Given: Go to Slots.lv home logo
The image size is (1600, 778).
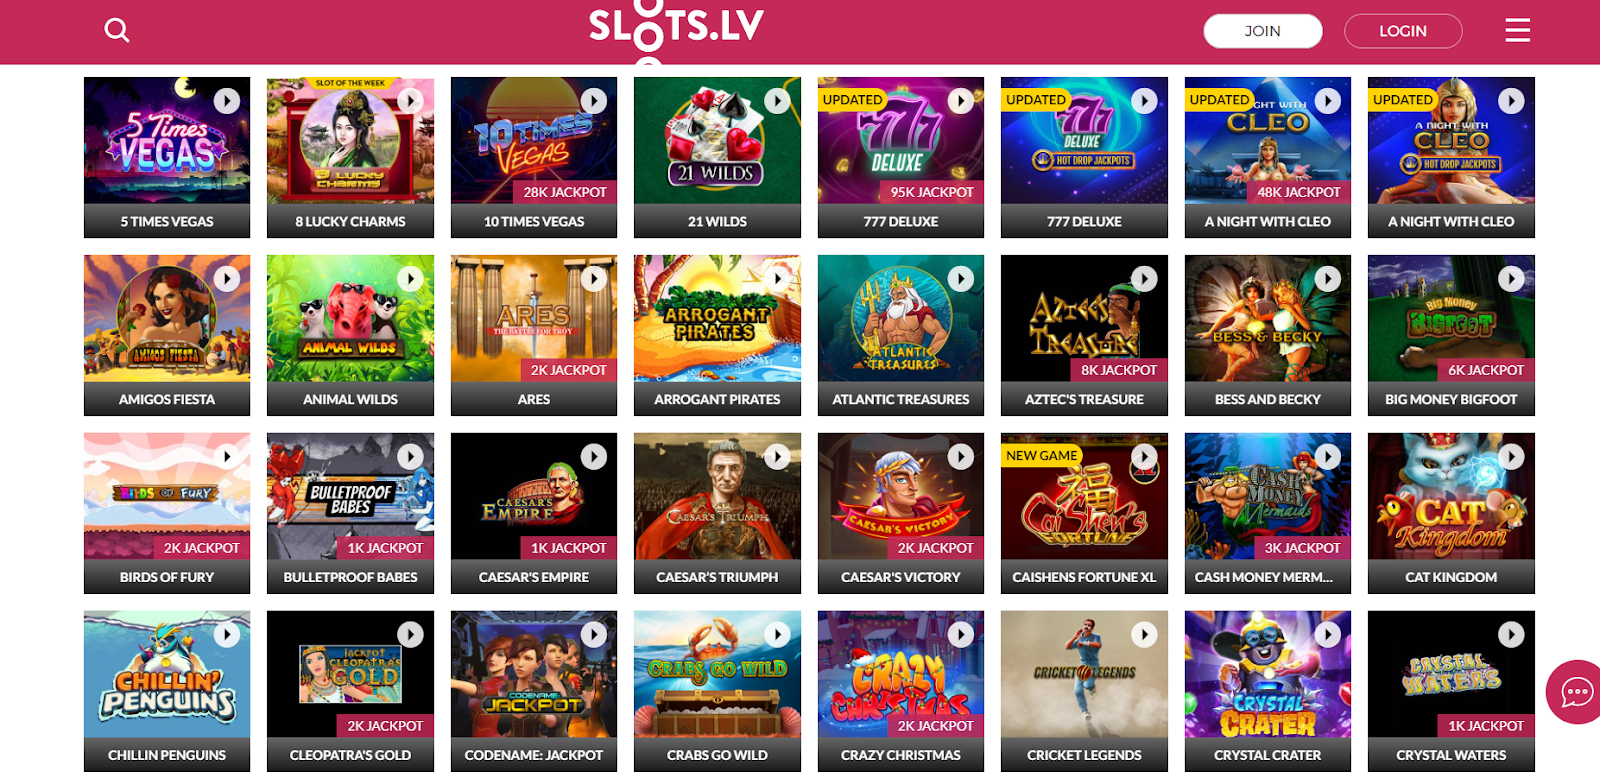Looking at the screenshot, I should point(676,28).
